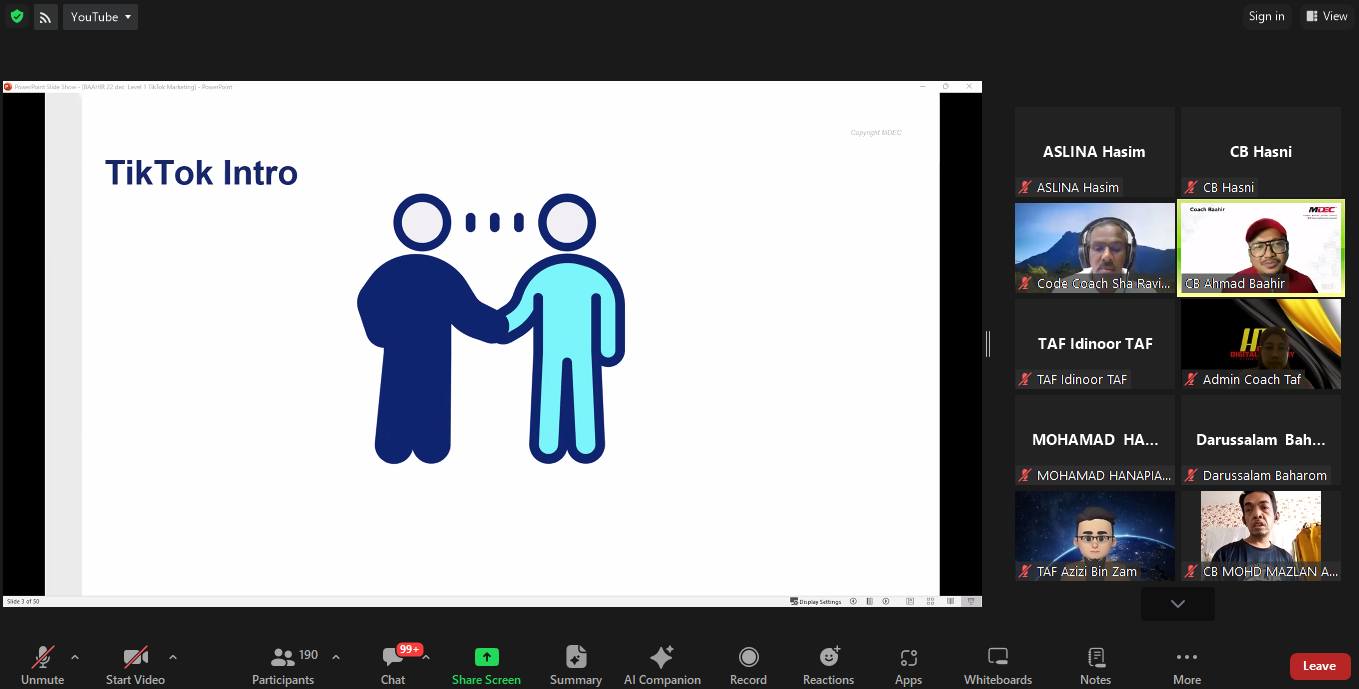Unmute the microphone
This screenshot has height=689, width=1359.
pos(42,665)
